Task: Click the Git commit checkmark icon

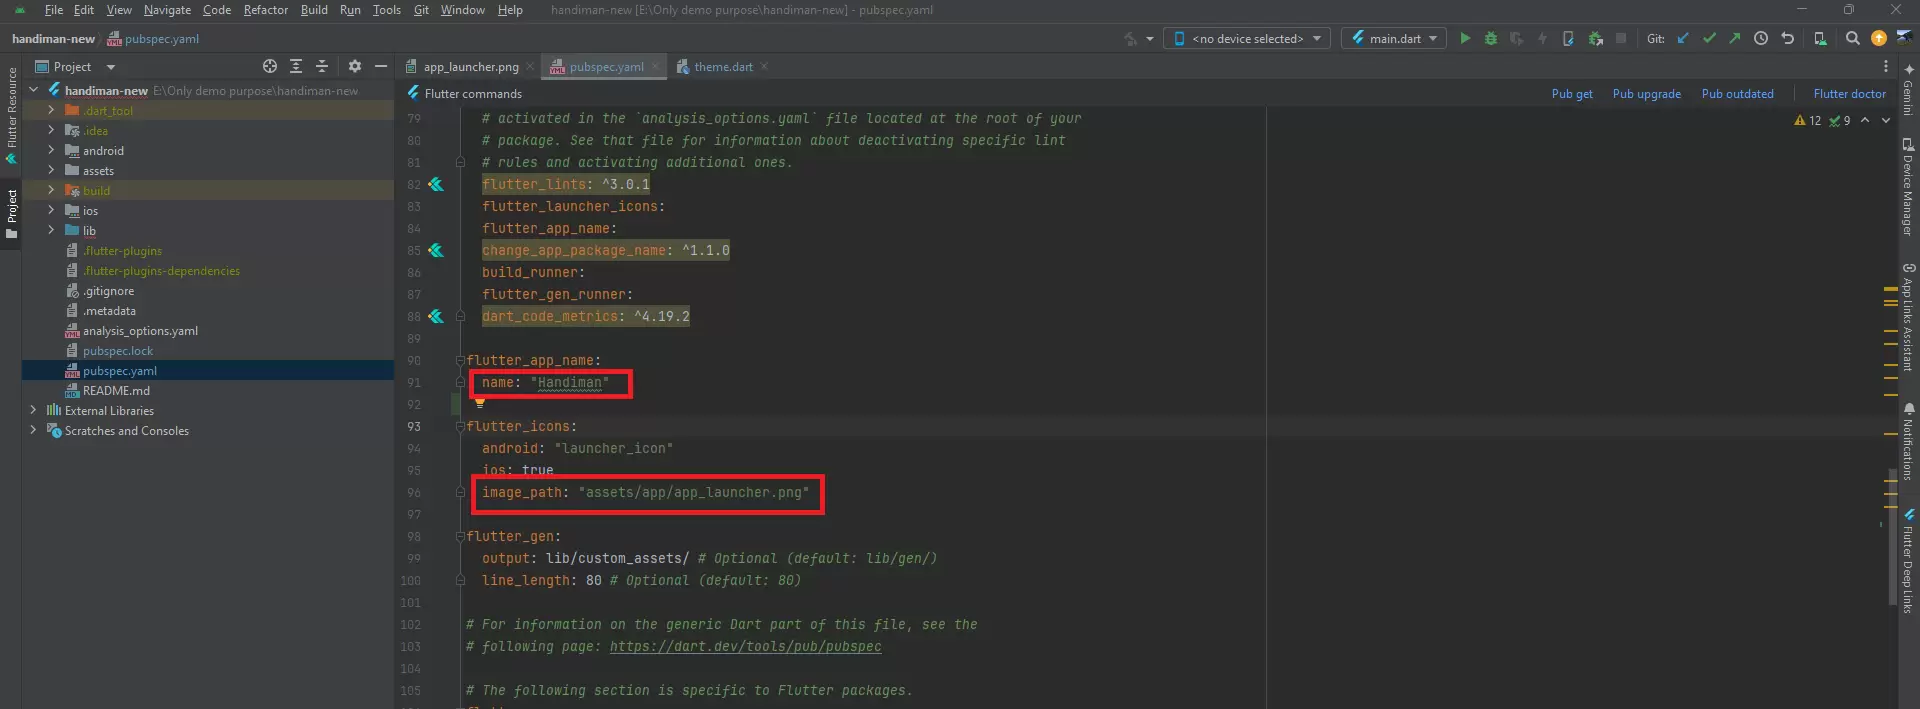Action: point(1709,38)
